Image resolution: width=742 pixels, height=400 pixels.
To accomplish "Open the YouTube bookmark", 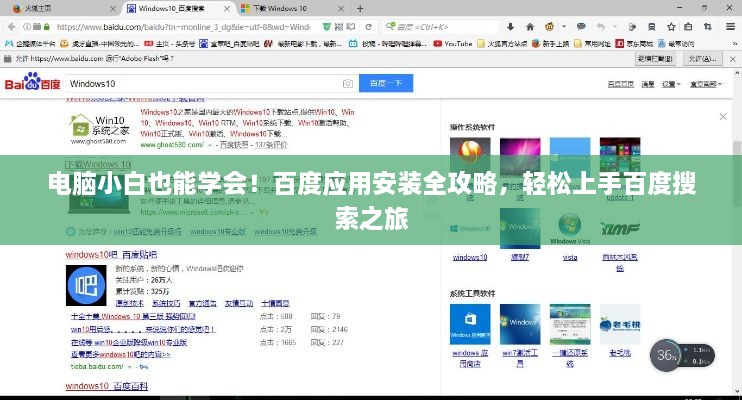I will pyautogui.click(x=452, y=44).
